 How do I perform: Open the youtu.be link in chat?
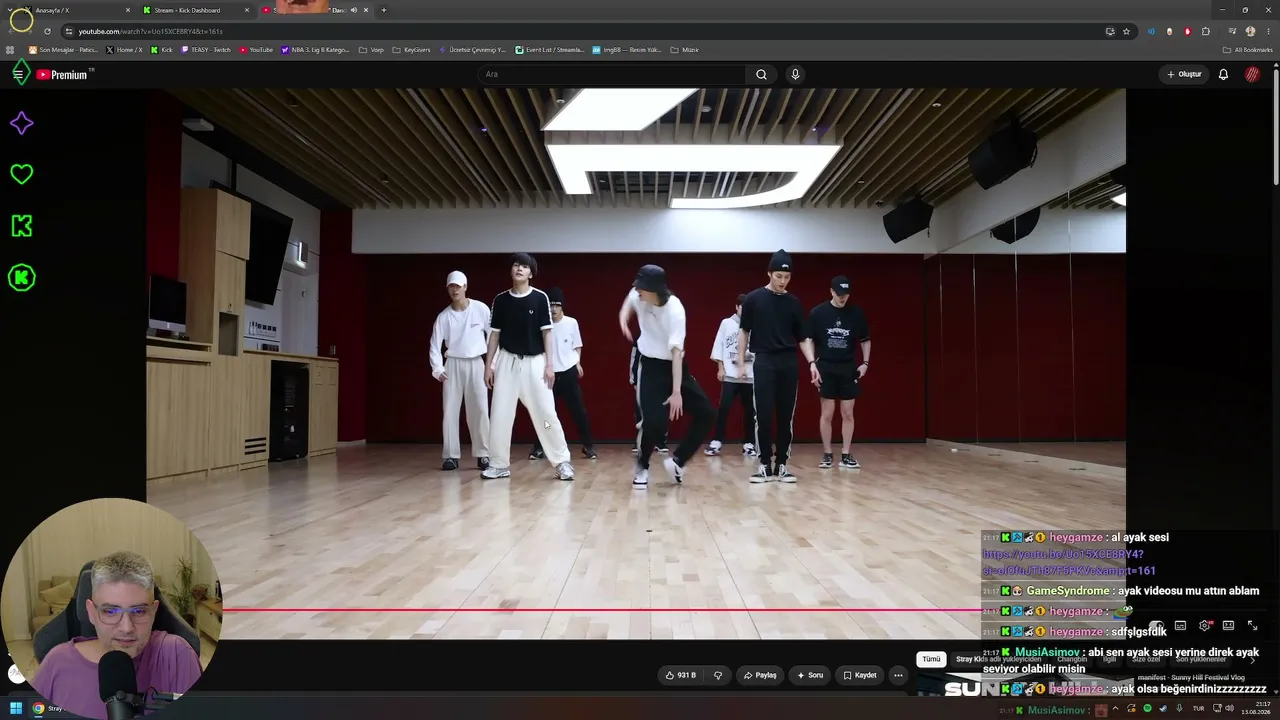(1068, 562)
